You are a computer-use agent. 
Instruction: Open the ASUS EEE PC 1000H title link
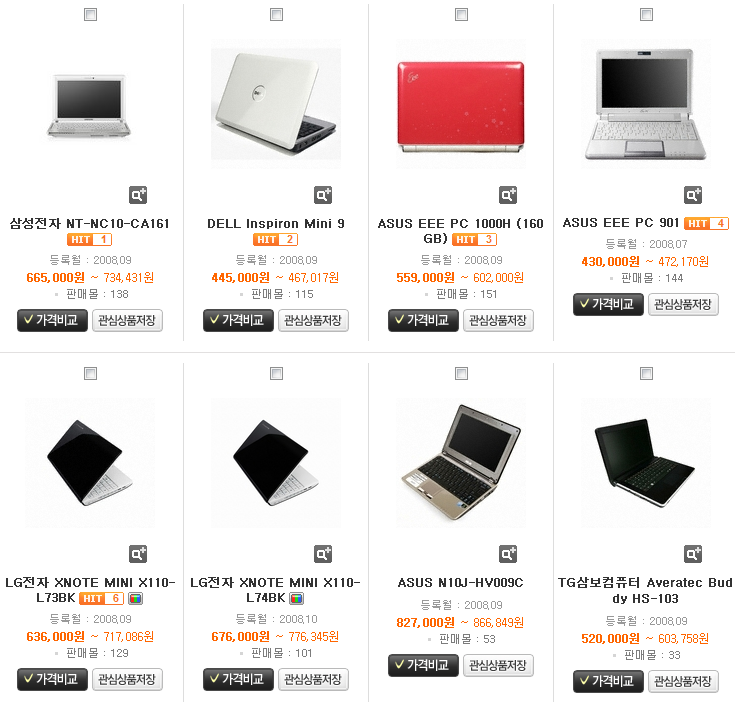point(460,231)
